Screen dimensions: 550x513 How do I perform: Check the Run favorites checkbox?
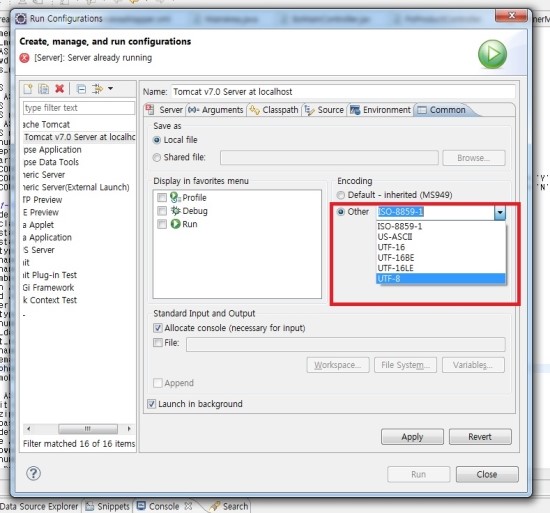(162, 224)
